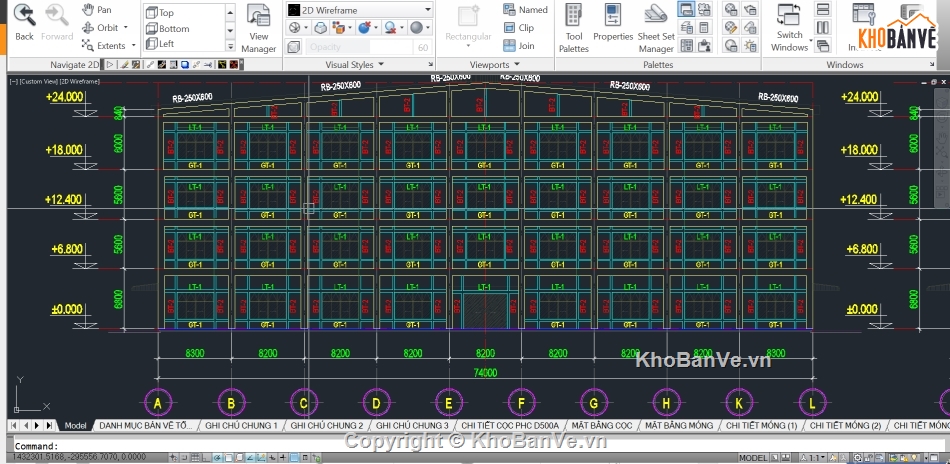Click the Back navigation icon
Image resolution: width=950 pixels, height=464 pixels.
coord(24,16)
